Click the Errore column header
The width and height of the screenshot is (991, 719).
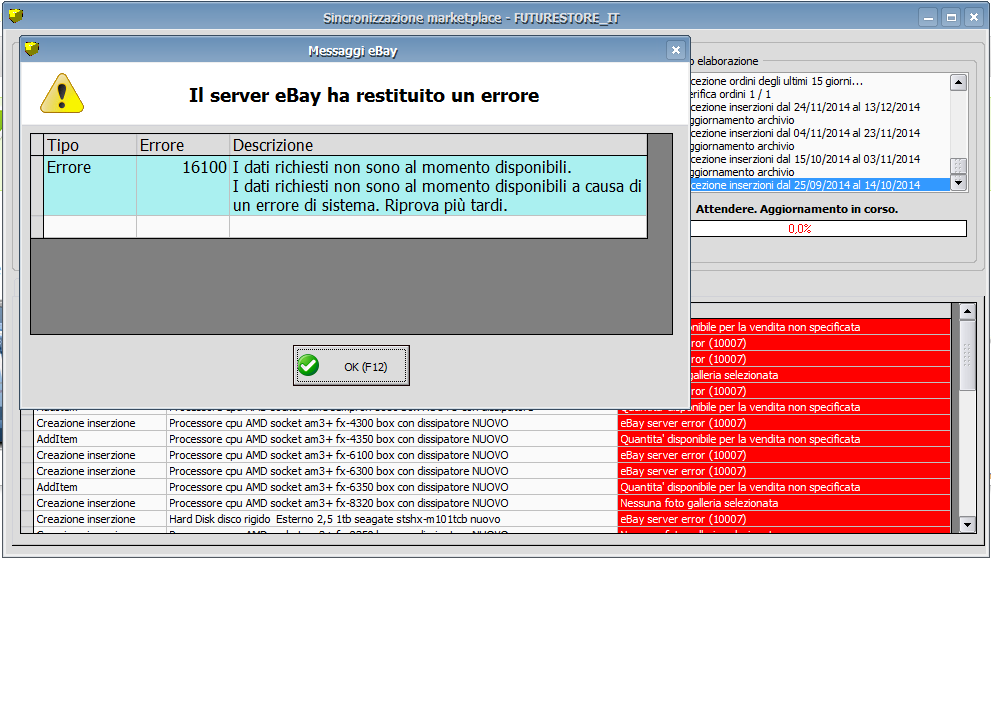183,145
